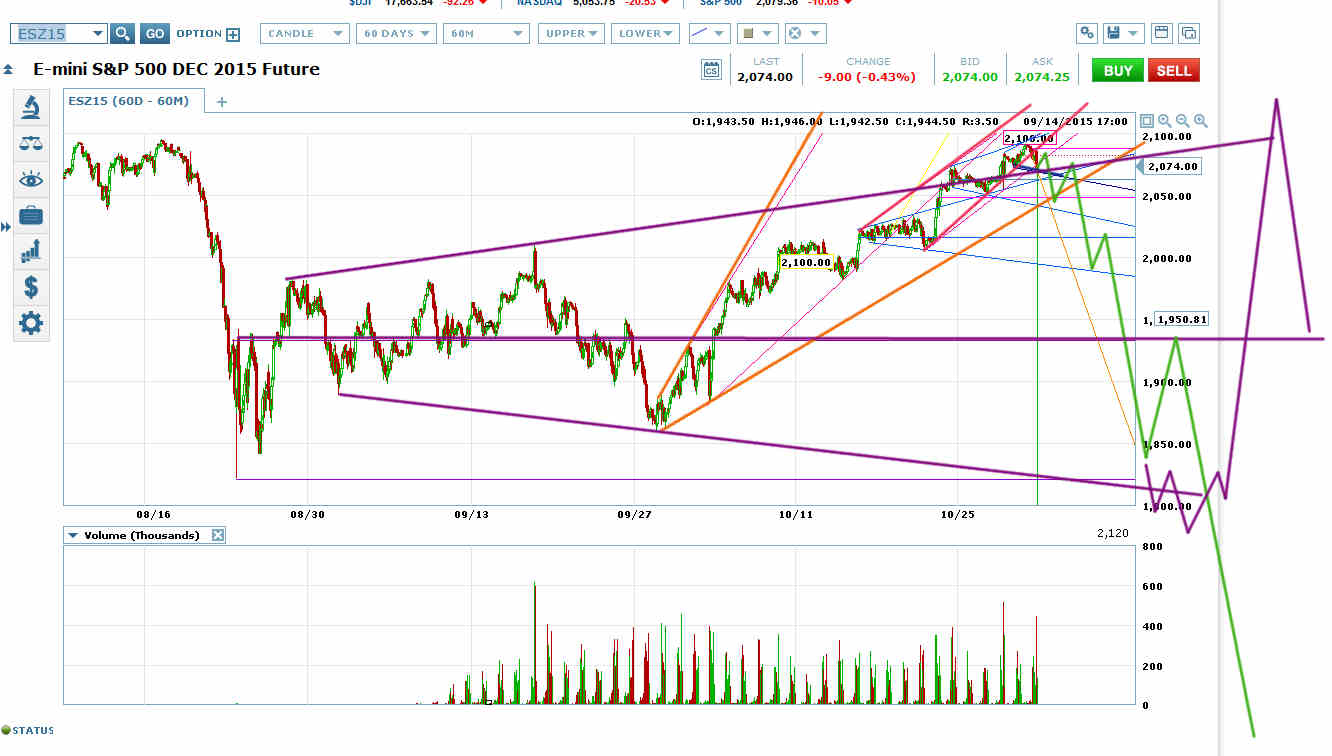The height and width of the screenshot is (756, 1332).
Task: Open the trendline drawing tool dropdown
Action: (710, 33)
